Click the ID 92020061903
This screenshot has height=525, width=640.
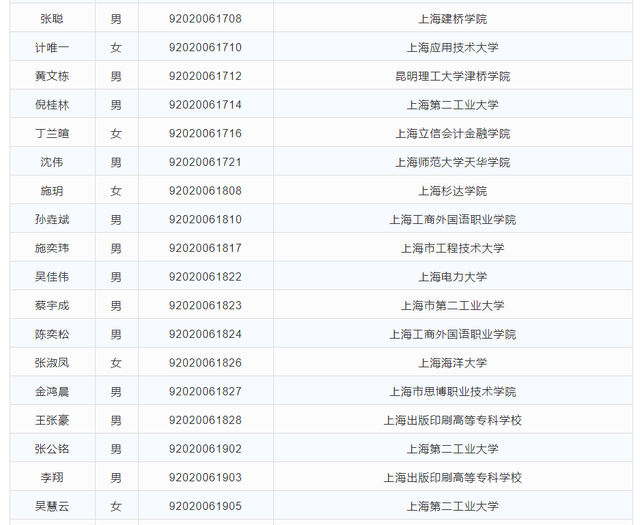[205, 478]
